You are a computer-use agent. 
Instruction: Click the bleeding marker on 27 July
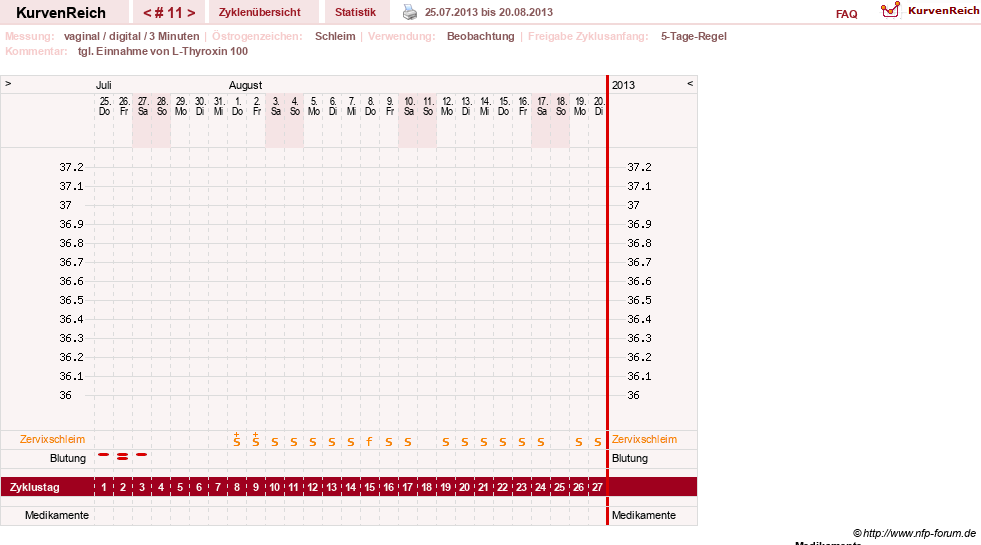click(x=142, y=455)
